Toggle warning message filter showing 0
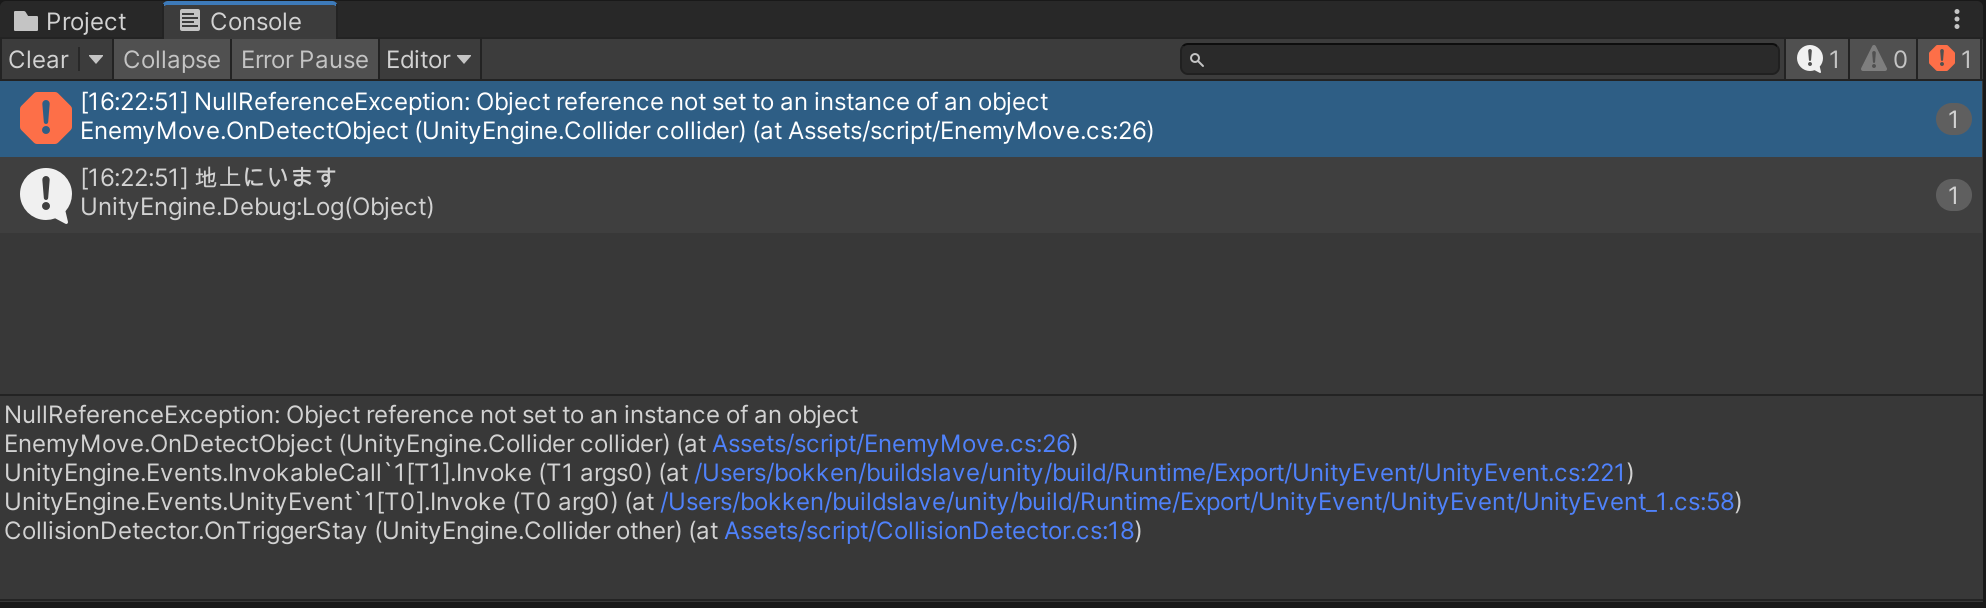The height and width of the screenshot is (608, 1986). (1884, 60)
